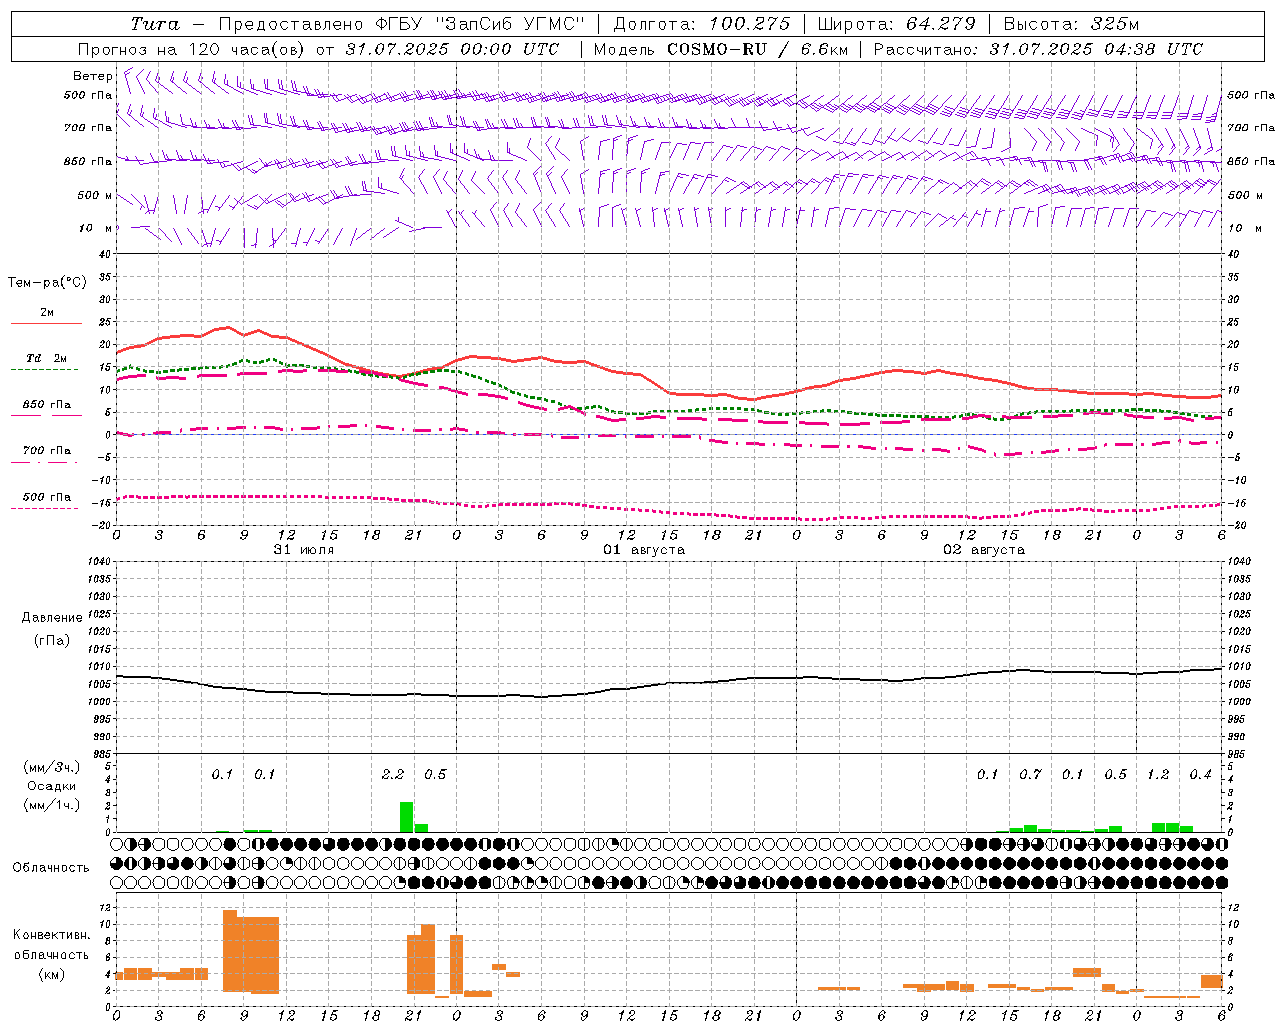The height and width of the screenshot is (1024, 1280).
Task: Click the red line sample under "2м" legend
Action: tap(46, 324)
